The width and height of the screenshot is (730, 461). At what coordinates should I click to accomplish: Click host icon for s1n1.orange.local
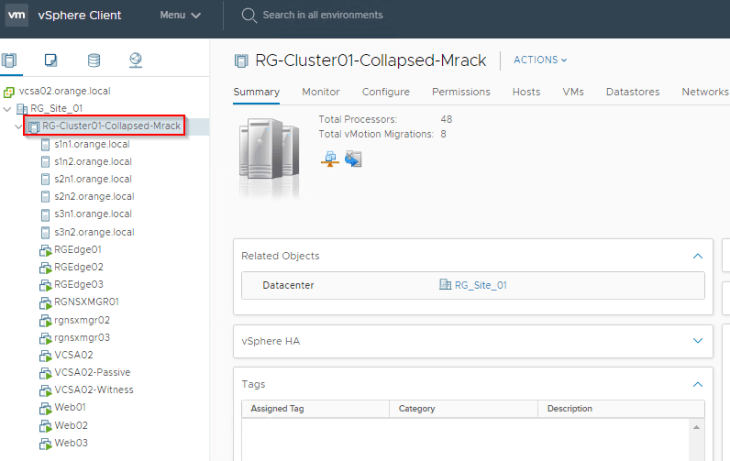click(x=45, y=144)
